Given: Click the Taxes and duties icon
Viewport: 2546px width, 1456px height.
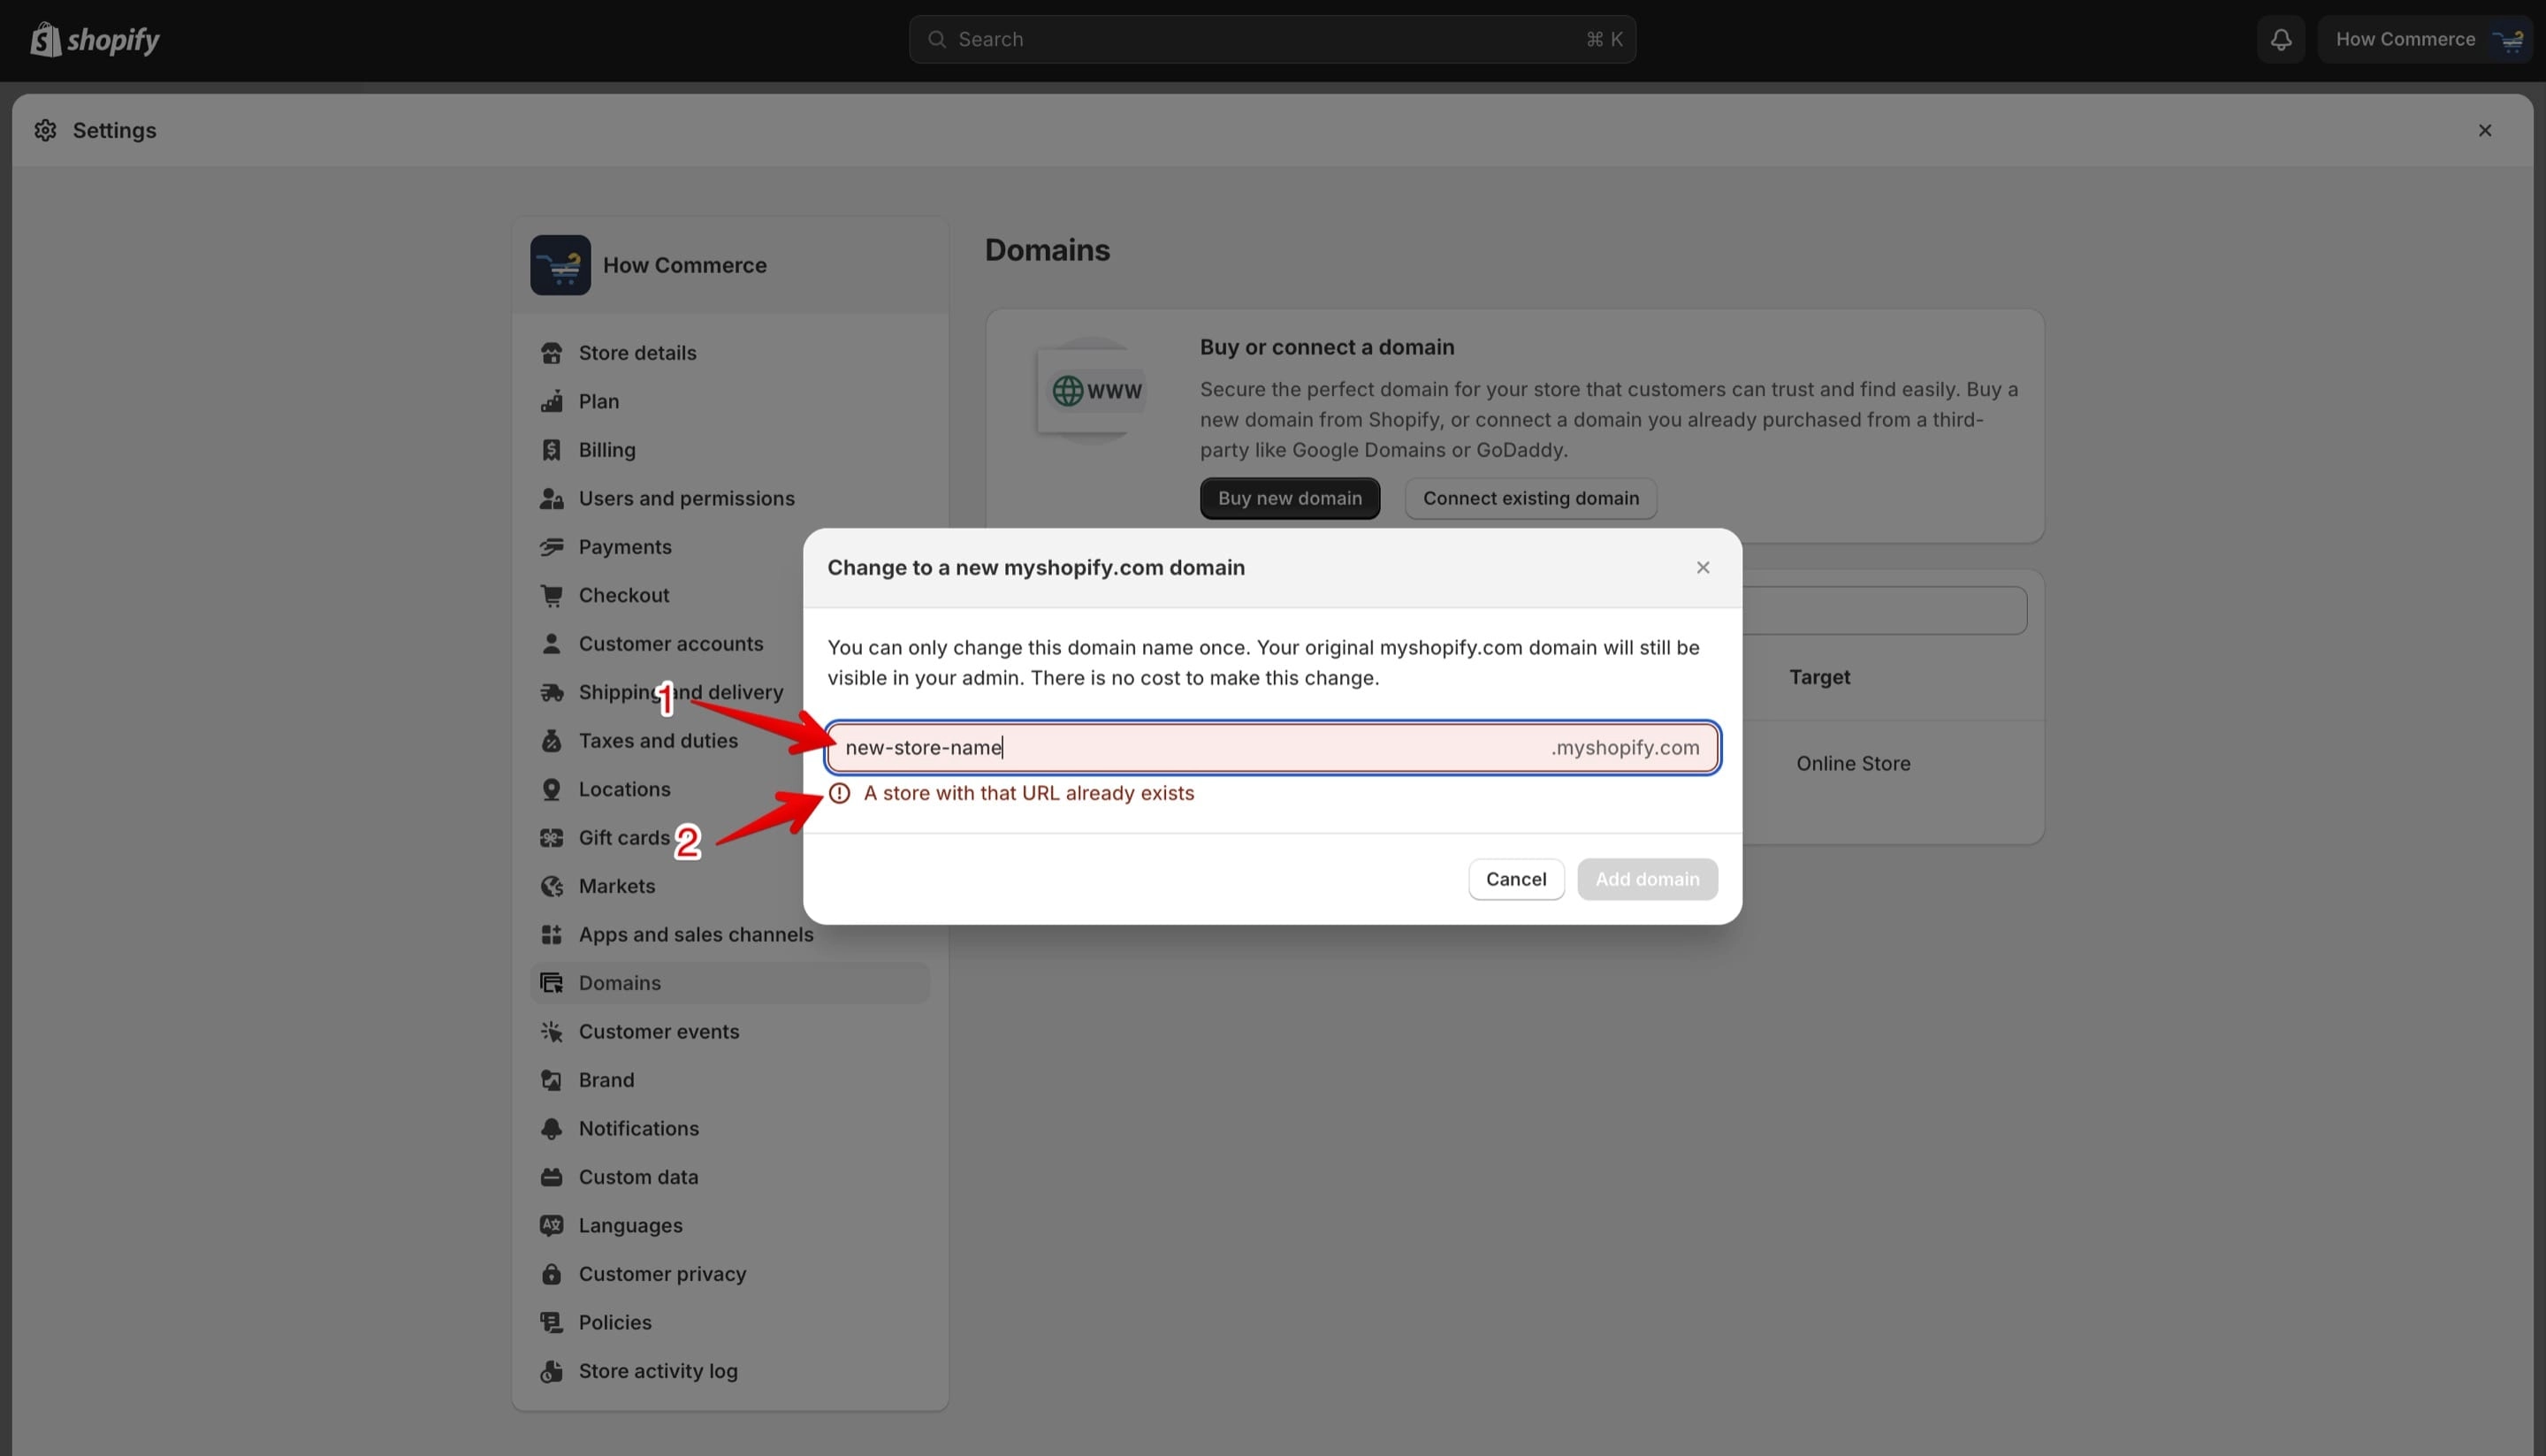Looking at the screenshot, I should [551, 741].
